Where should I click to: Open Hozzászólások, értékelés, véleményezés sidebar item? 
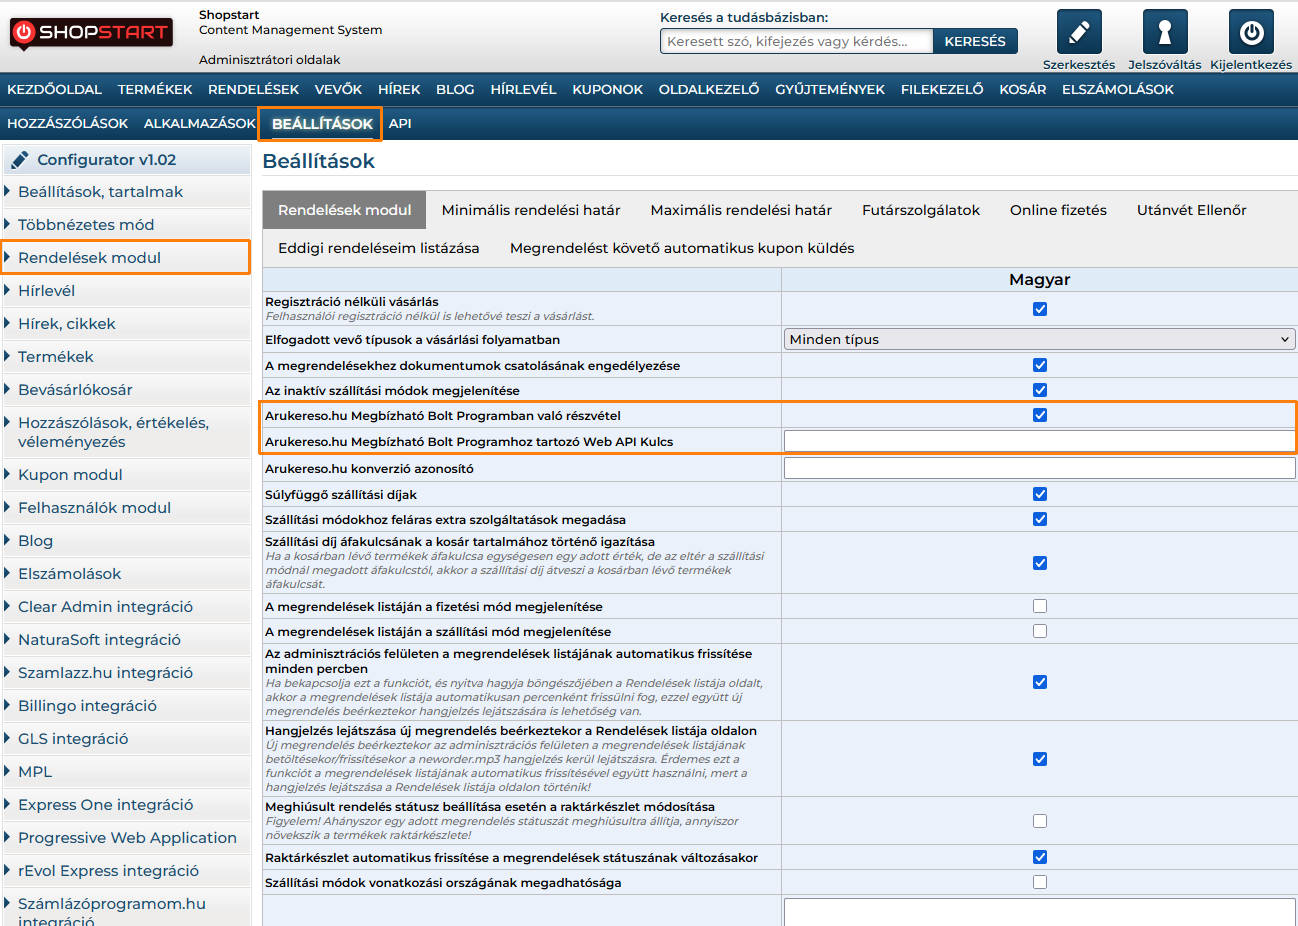point(126,432)
